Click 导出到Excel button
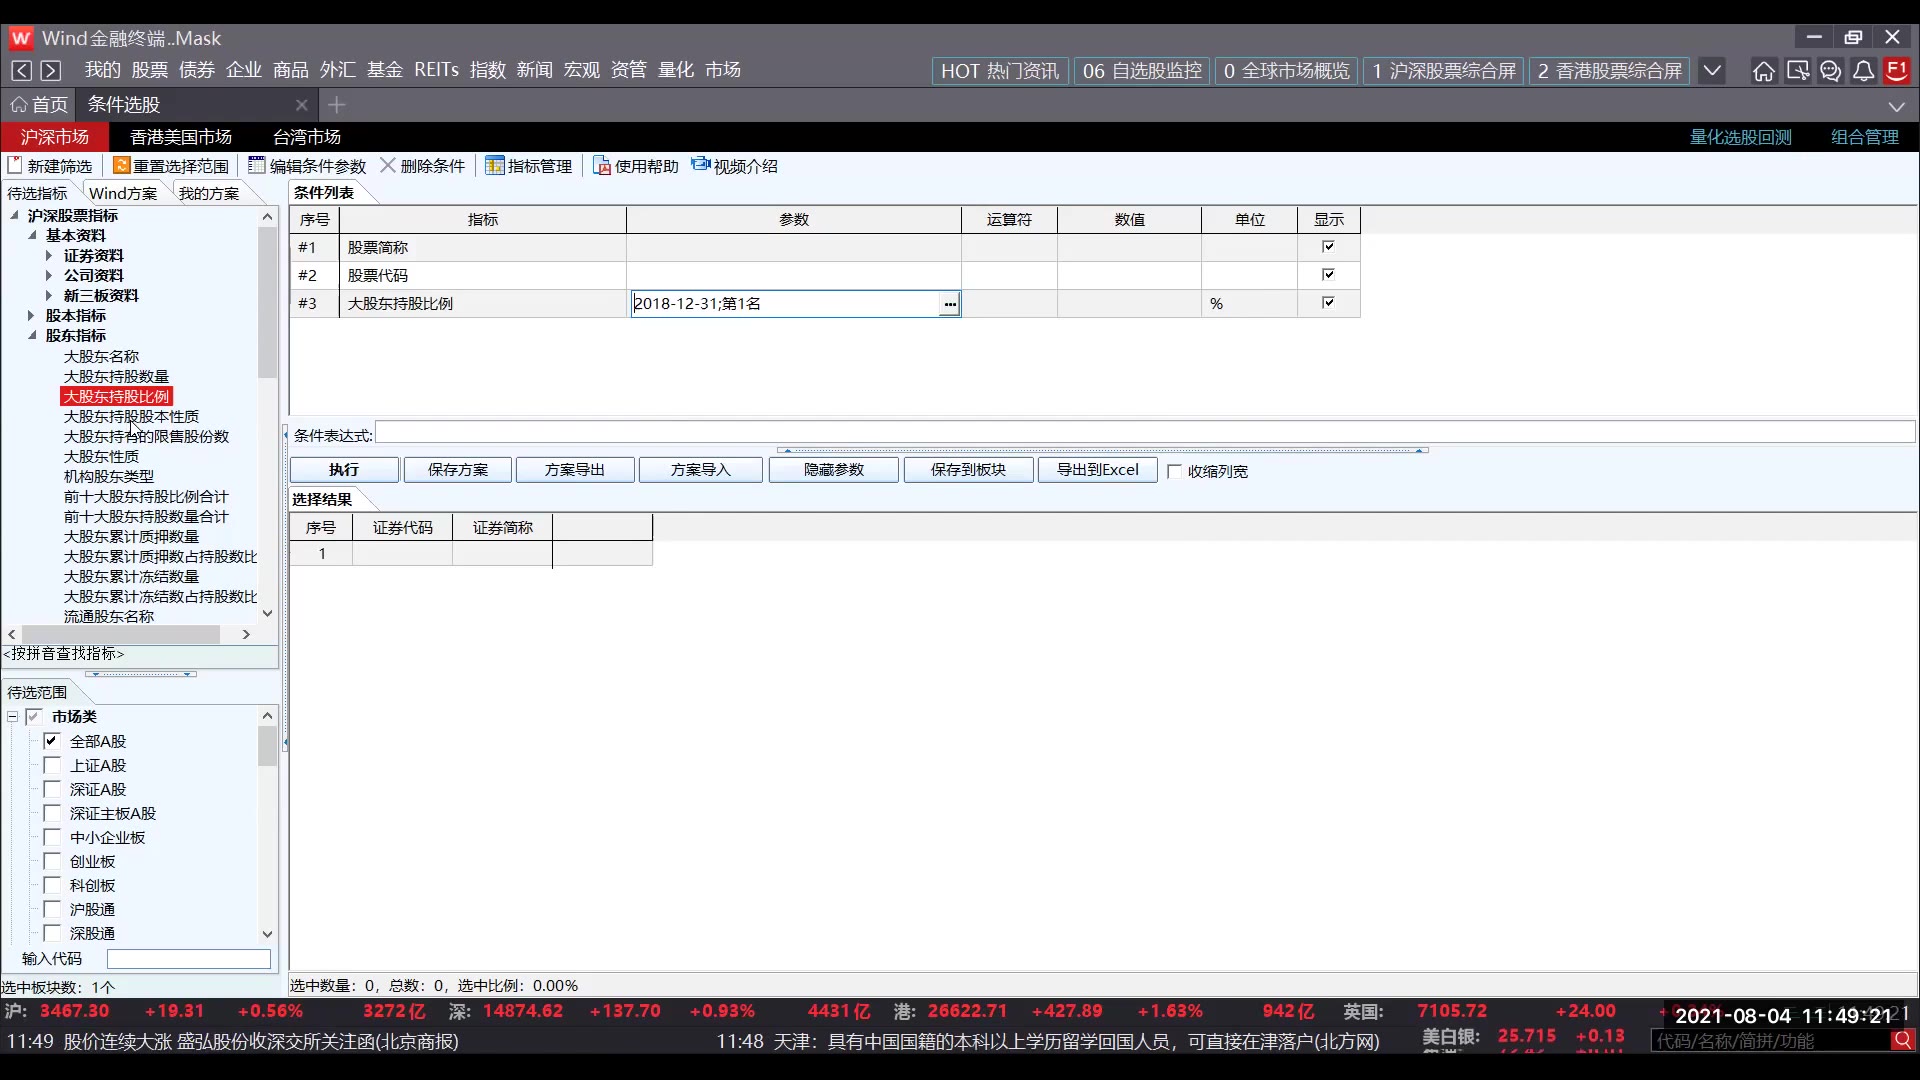This screenshot has width=1920, height=1080. (1098, 470)
